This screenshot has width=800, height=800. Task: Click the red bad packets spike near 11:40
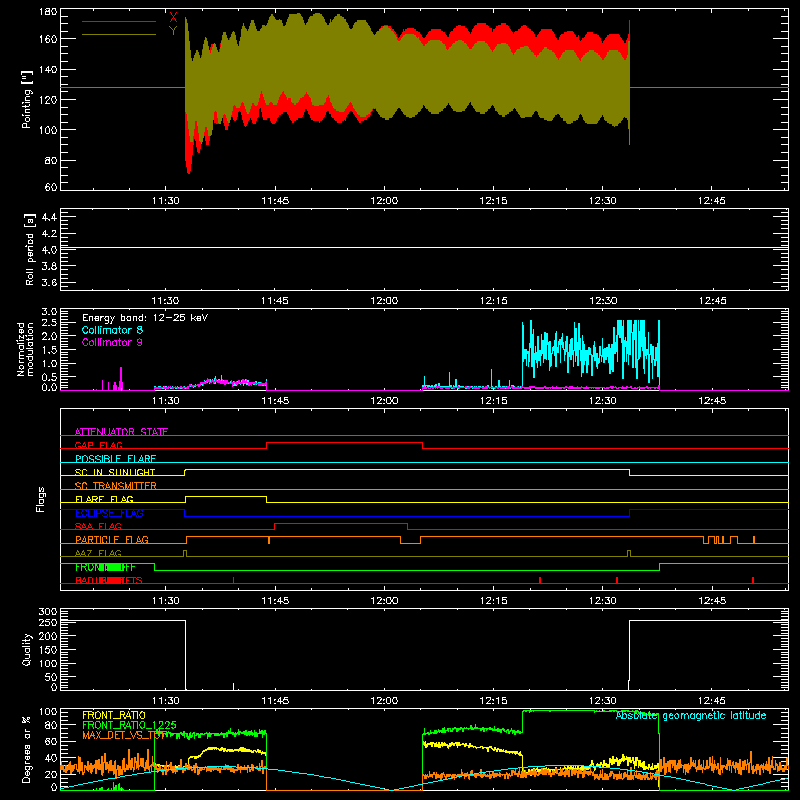234,580
